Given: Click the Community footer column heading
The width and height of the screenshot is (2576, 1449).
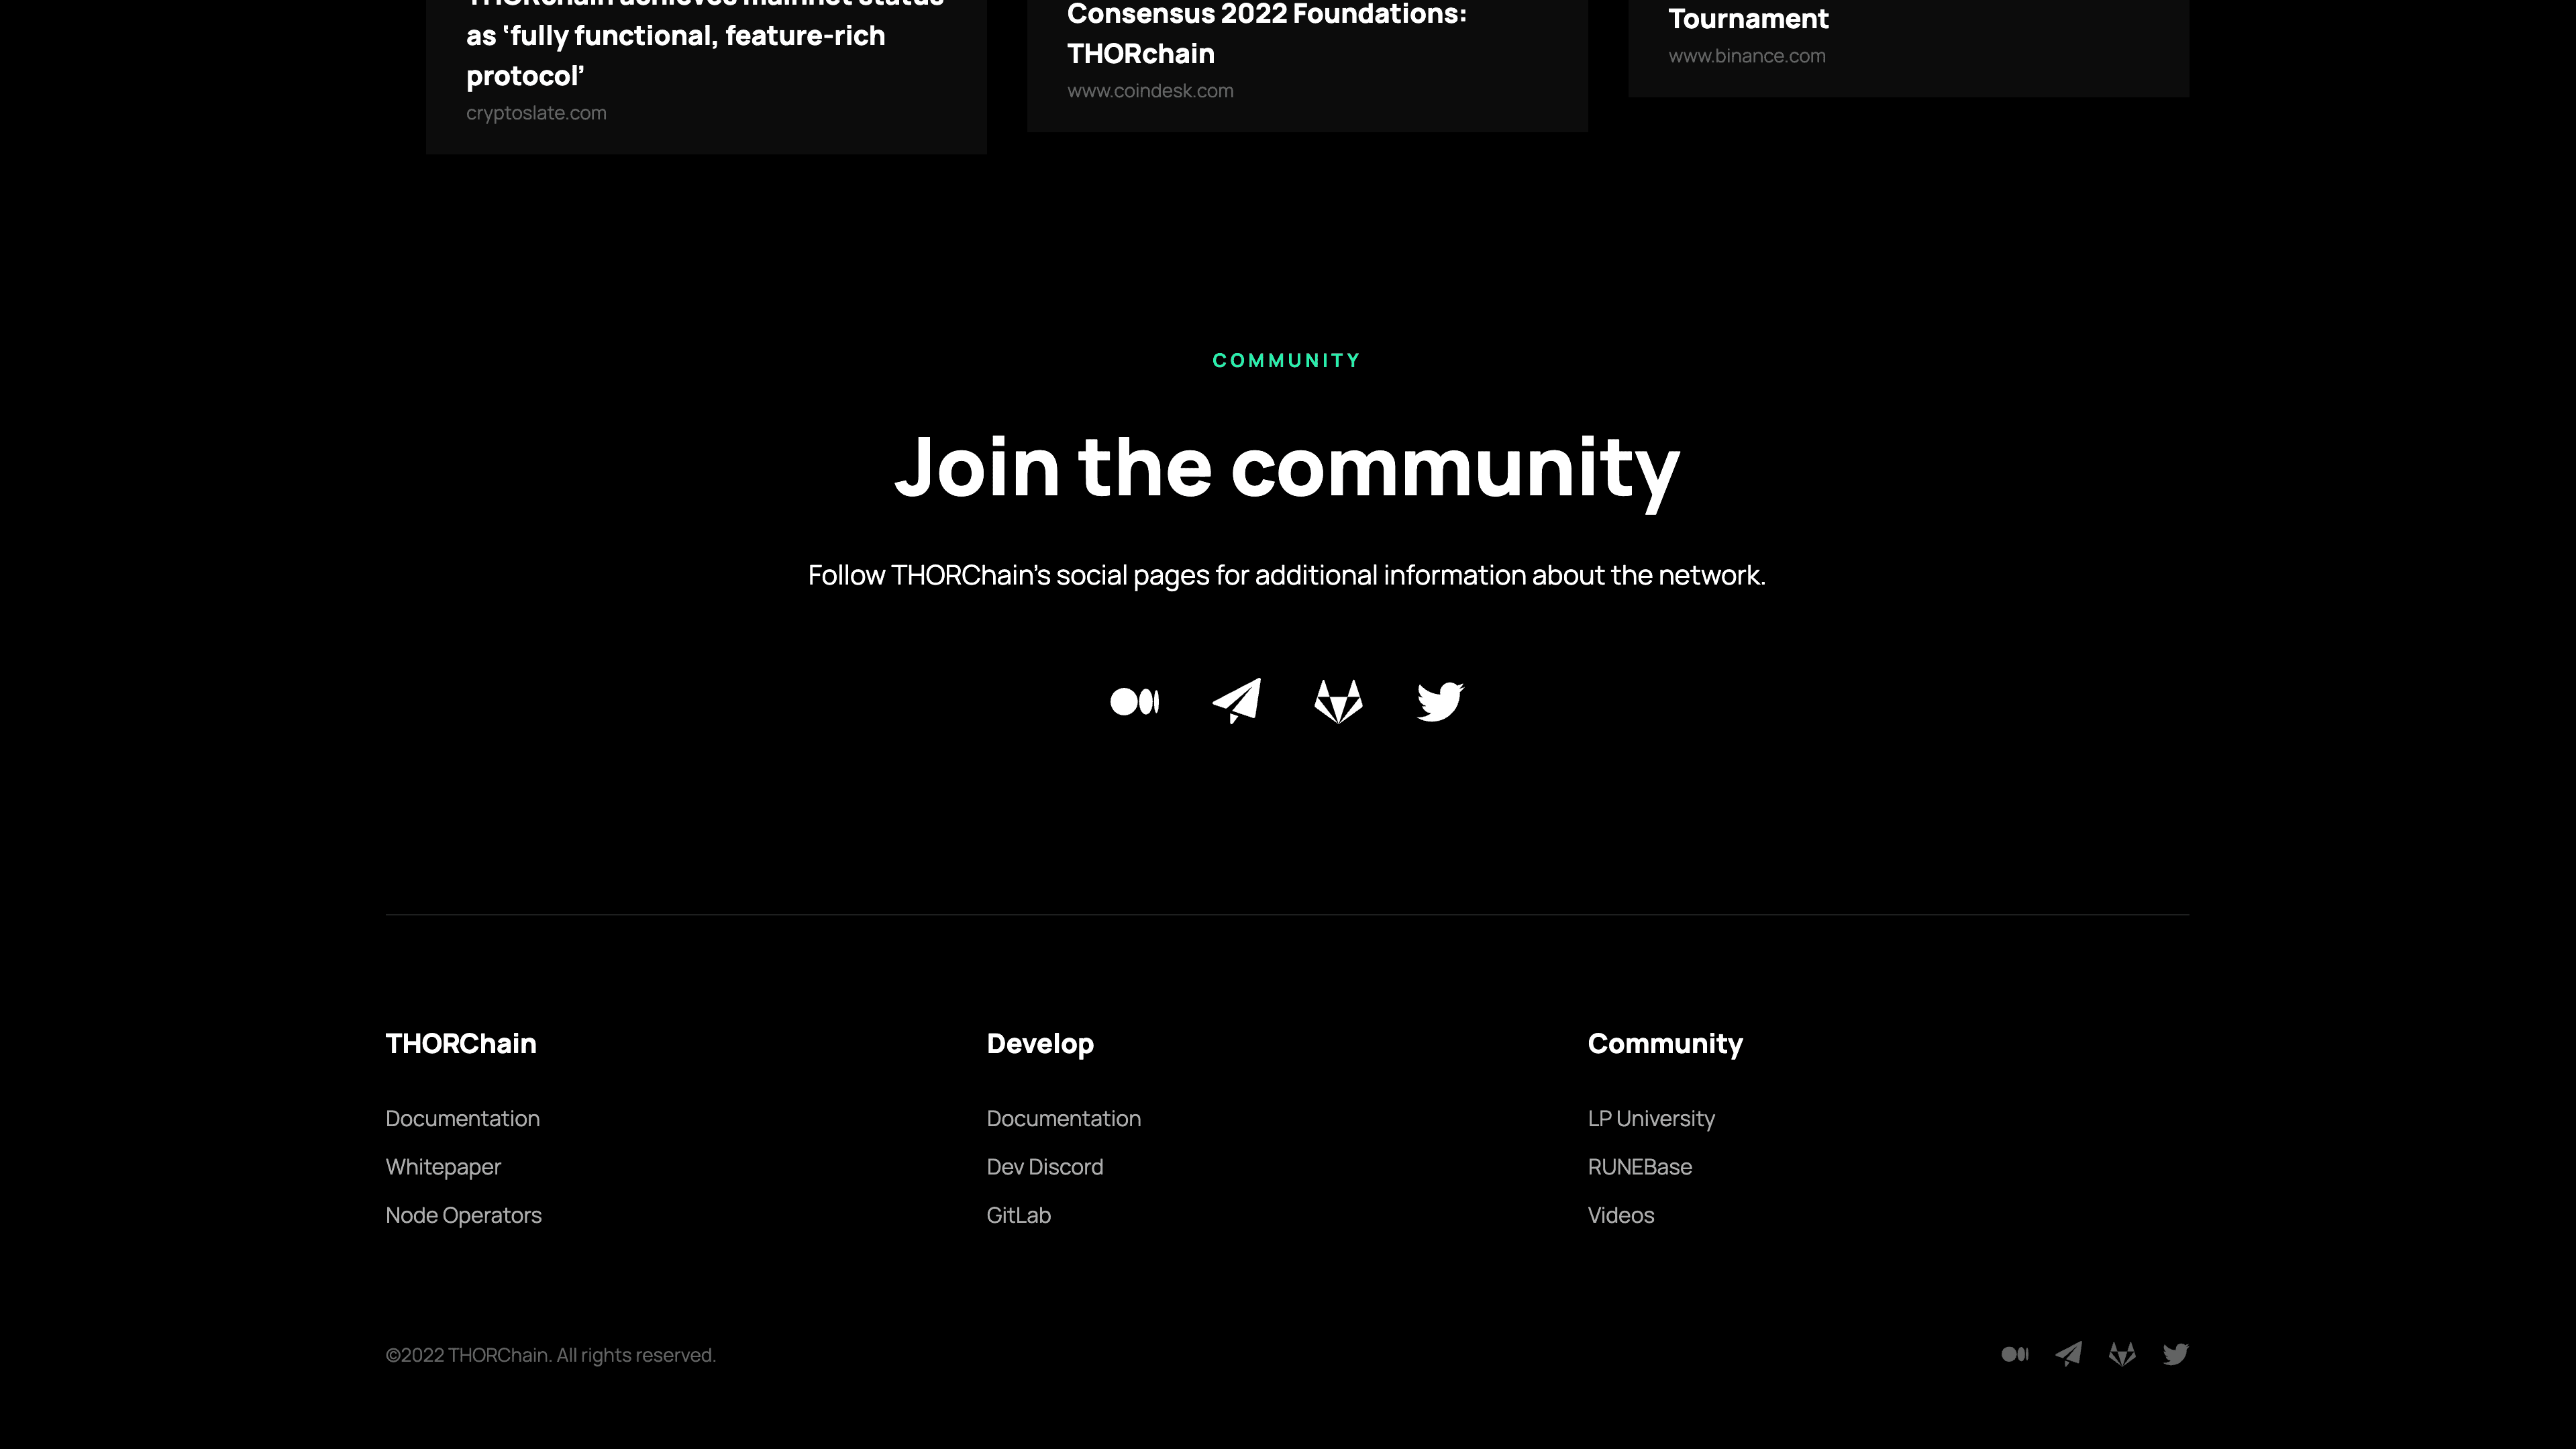Looking at the screenshot, I should coord(1665,1044).
